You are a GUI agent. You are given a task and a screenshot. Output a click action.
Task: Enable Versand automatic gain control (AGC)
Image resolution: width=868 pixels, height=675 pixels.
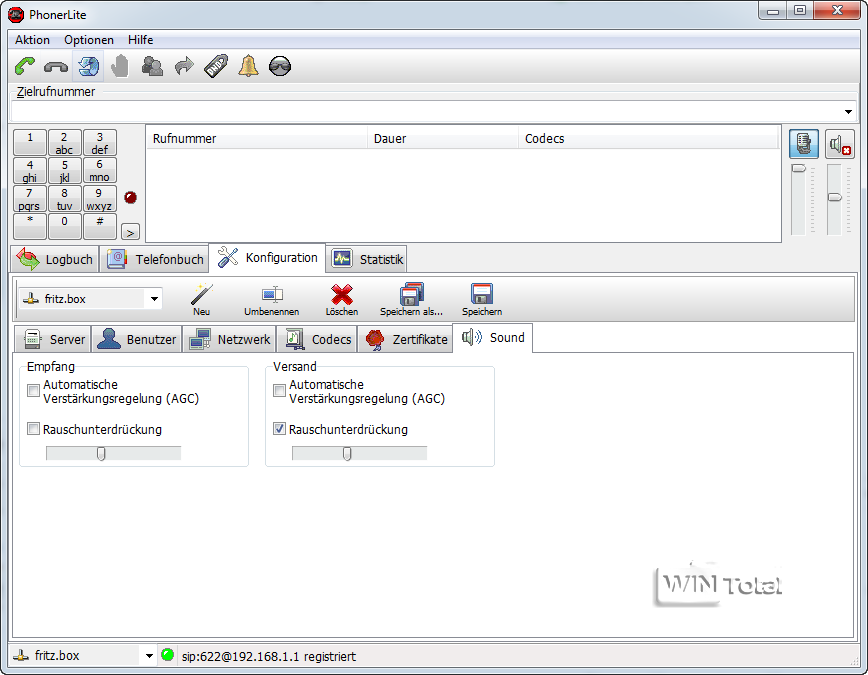click(x=280, y=391)
